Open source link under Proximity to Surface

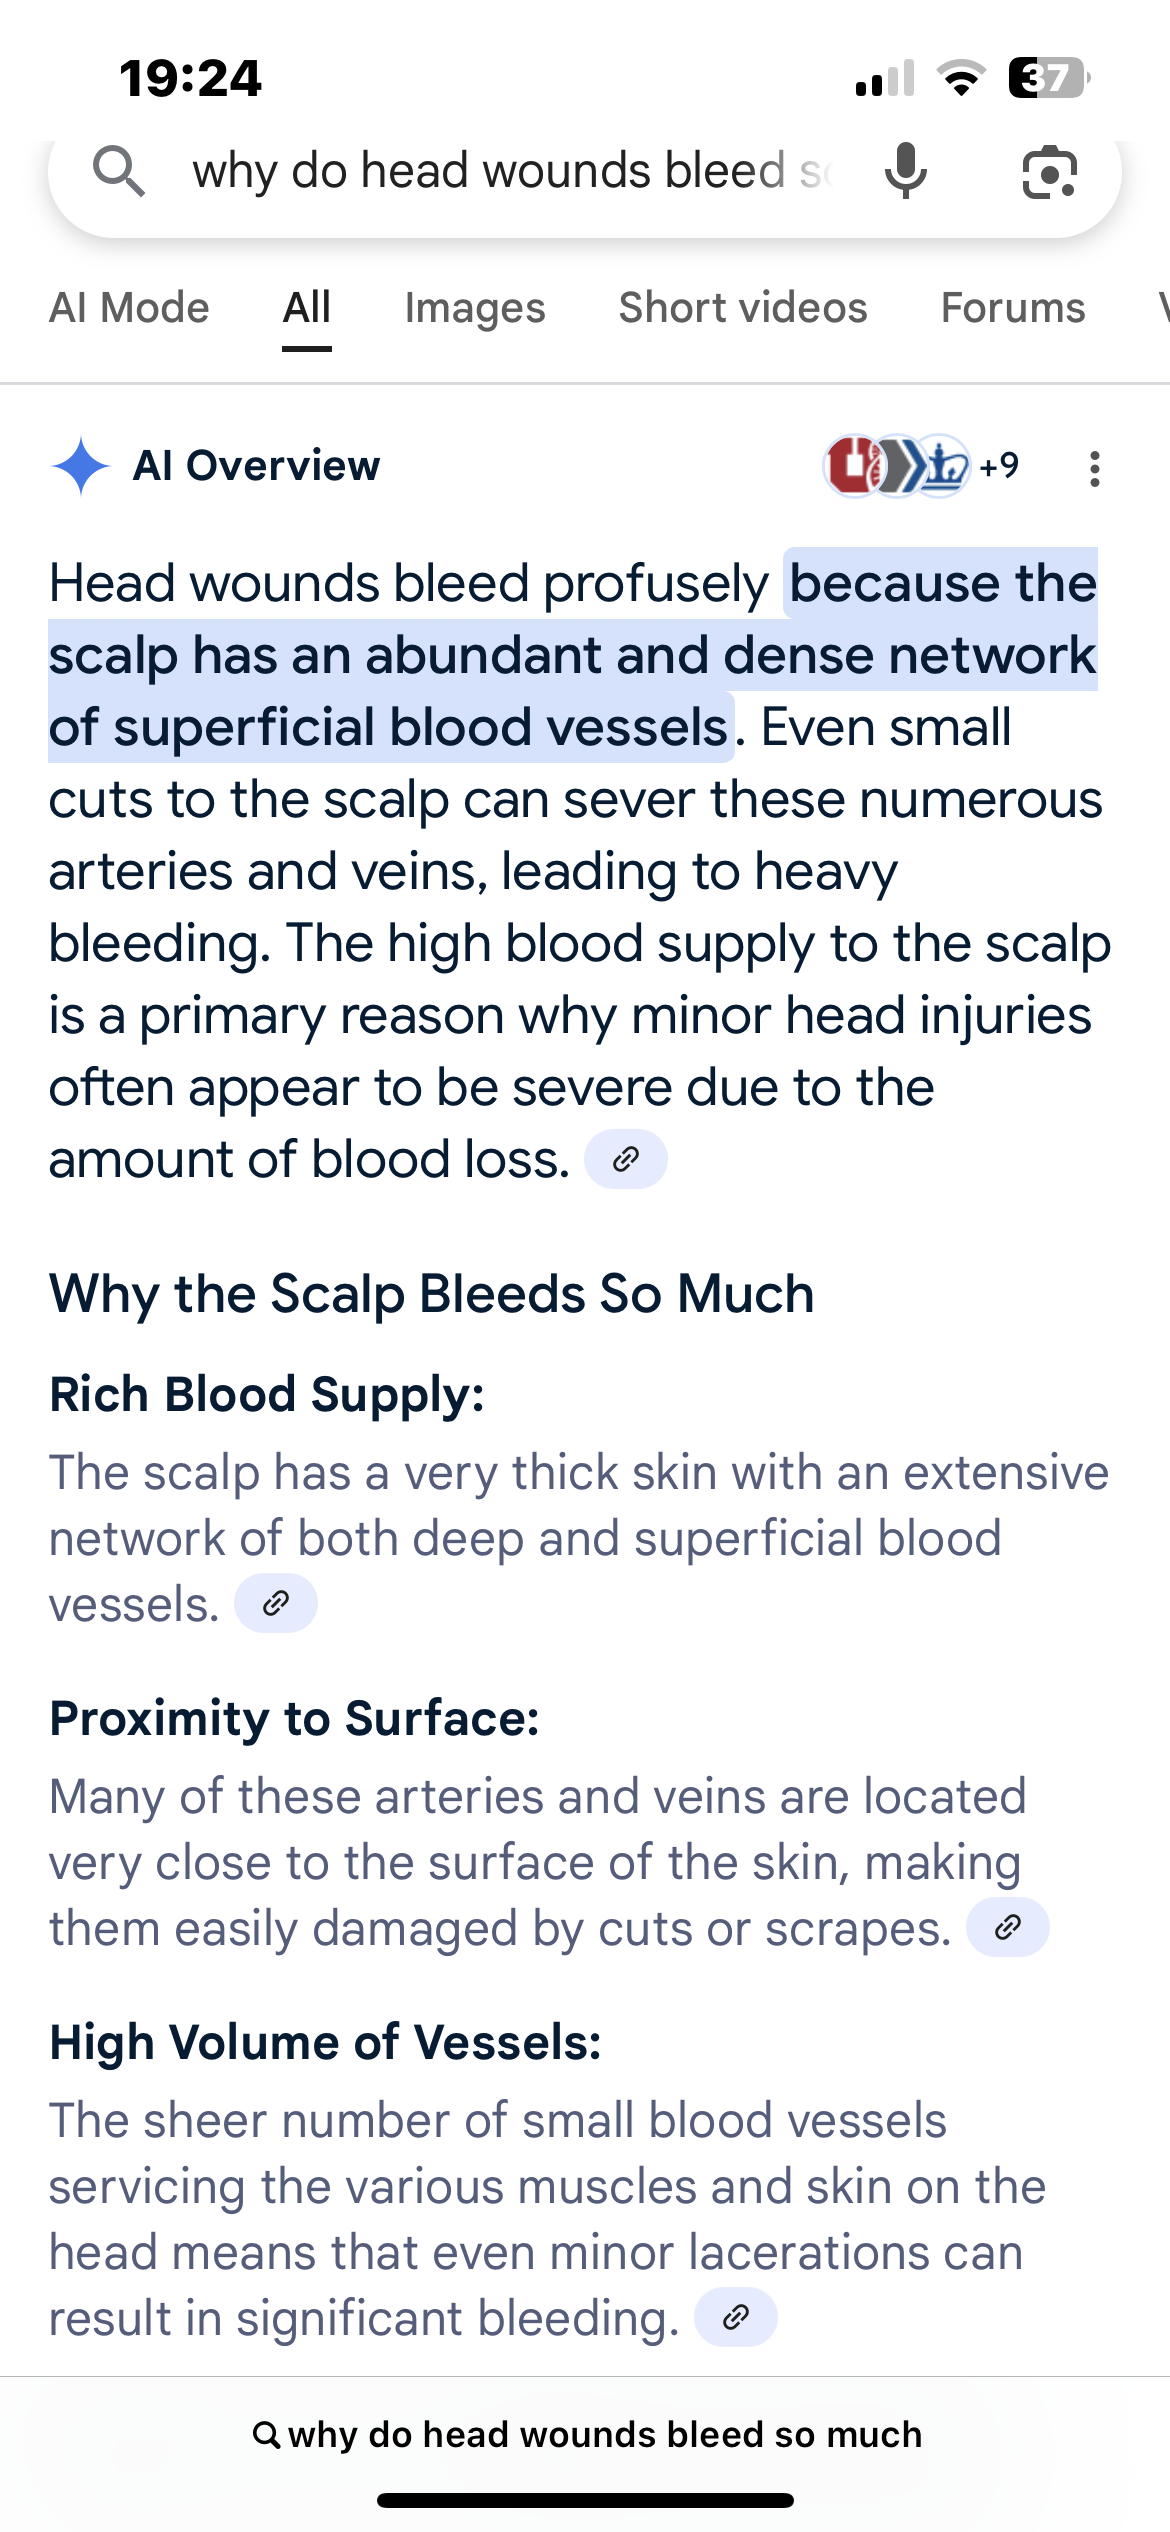tap(1008, 1927)
